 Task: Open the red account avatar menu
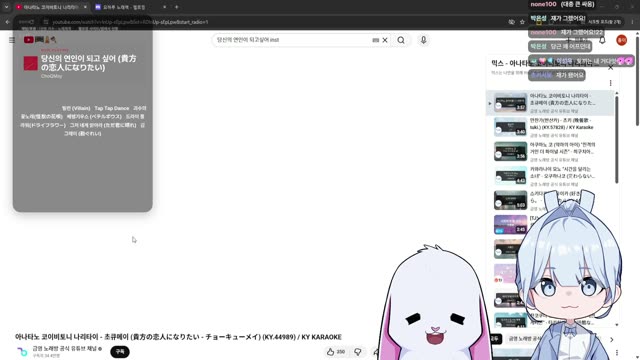tap(621, 40)
